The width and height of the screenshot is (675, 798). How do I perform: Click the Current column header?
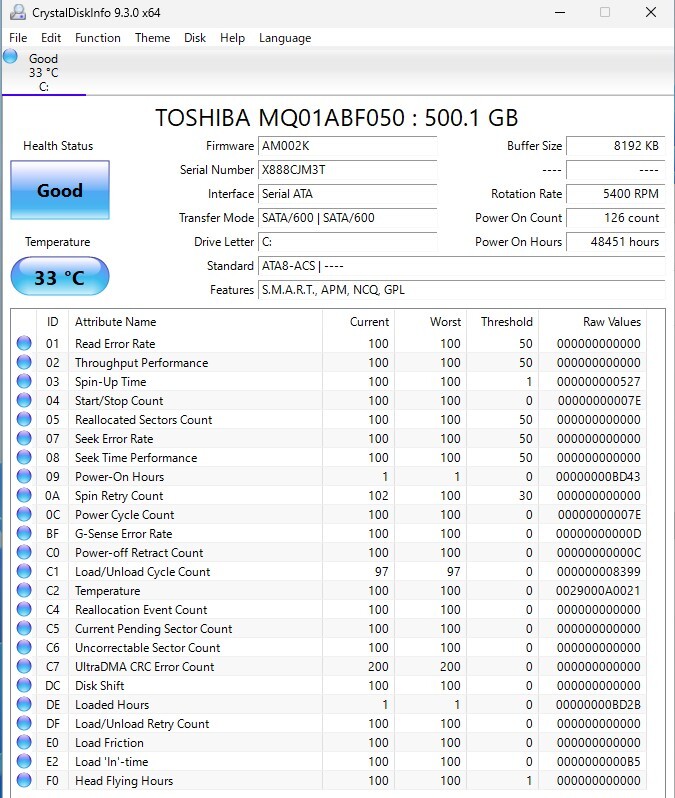coord(358,322)
